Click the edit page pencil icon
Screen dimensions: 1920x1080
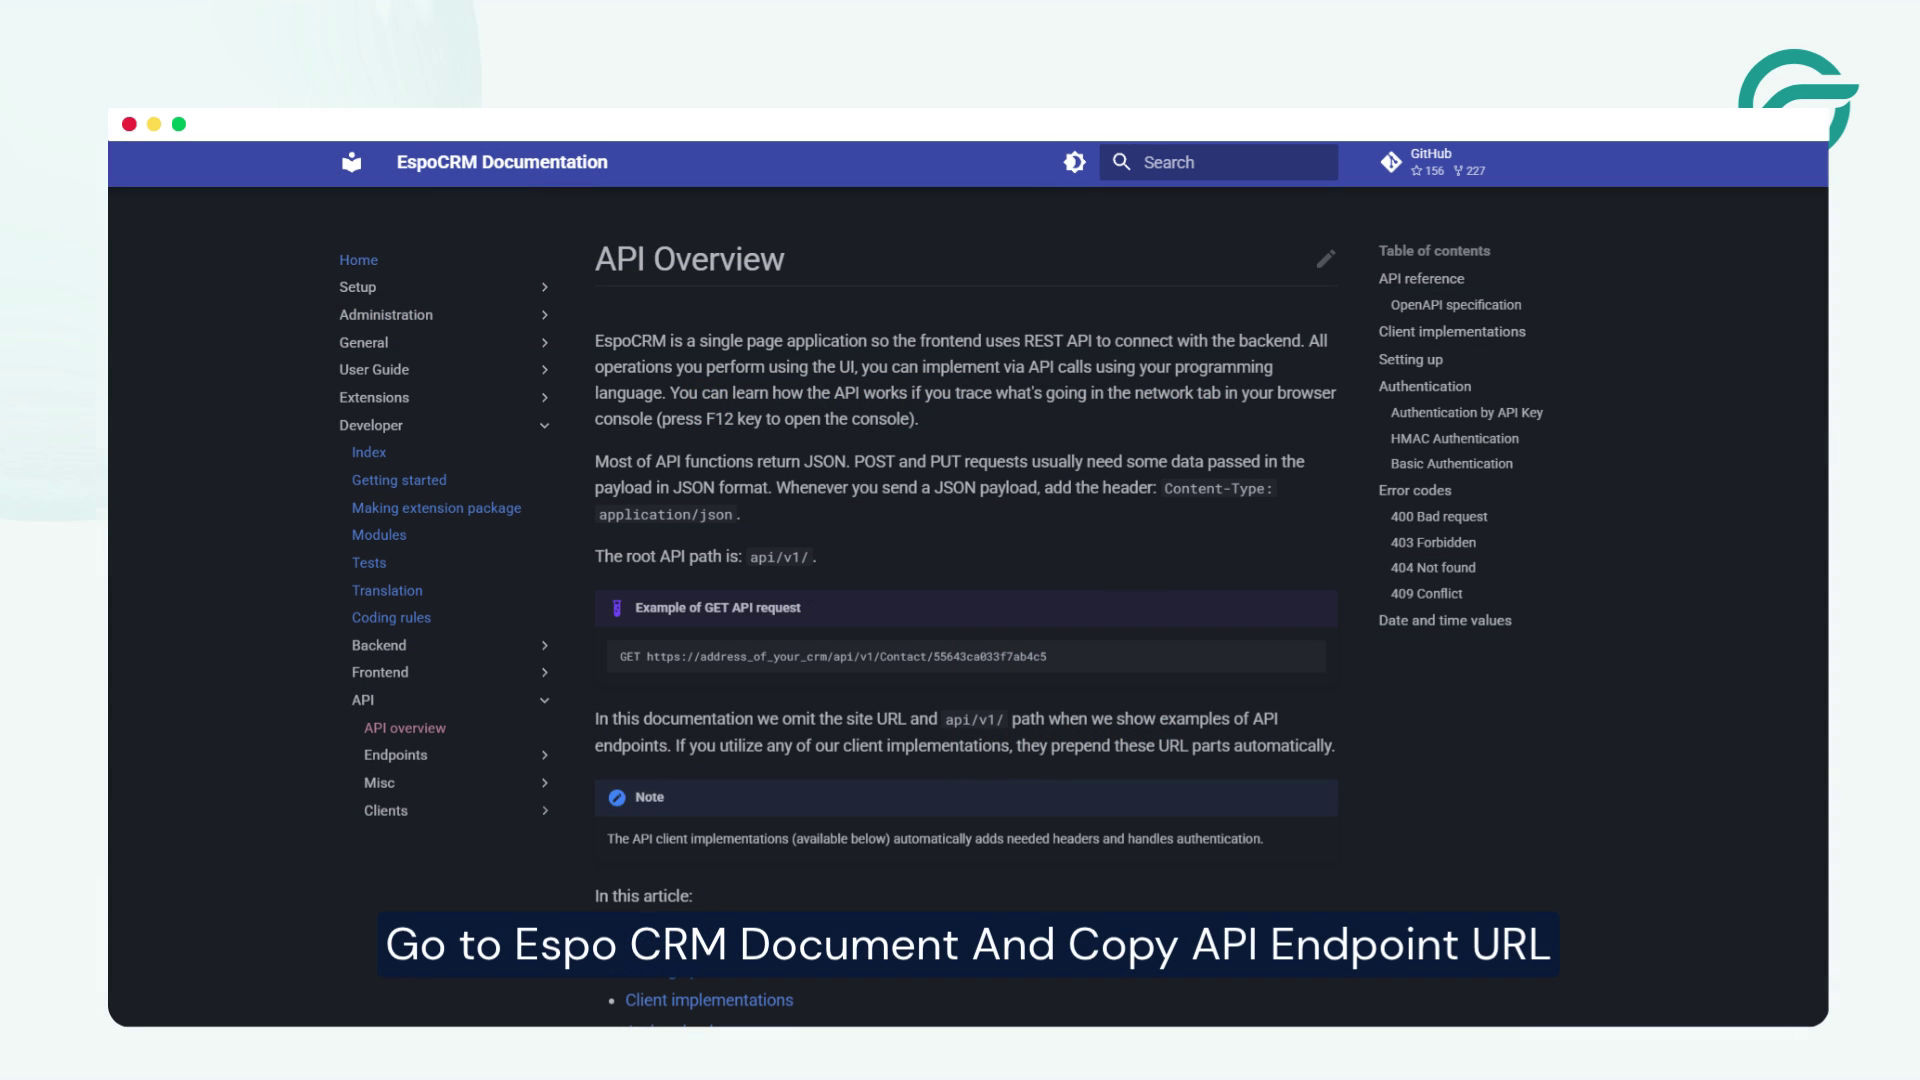pyautogui.click(x=1326, y=259)
